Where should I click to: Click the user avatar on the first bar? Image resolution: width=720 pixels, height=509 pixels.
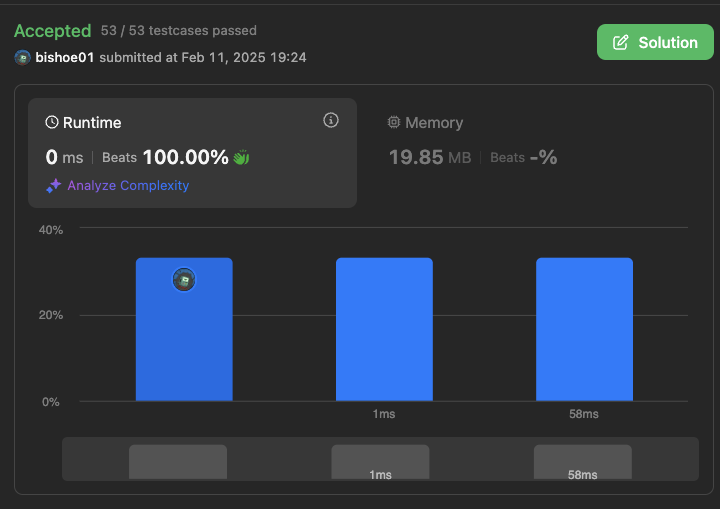(x=184, y=279)
